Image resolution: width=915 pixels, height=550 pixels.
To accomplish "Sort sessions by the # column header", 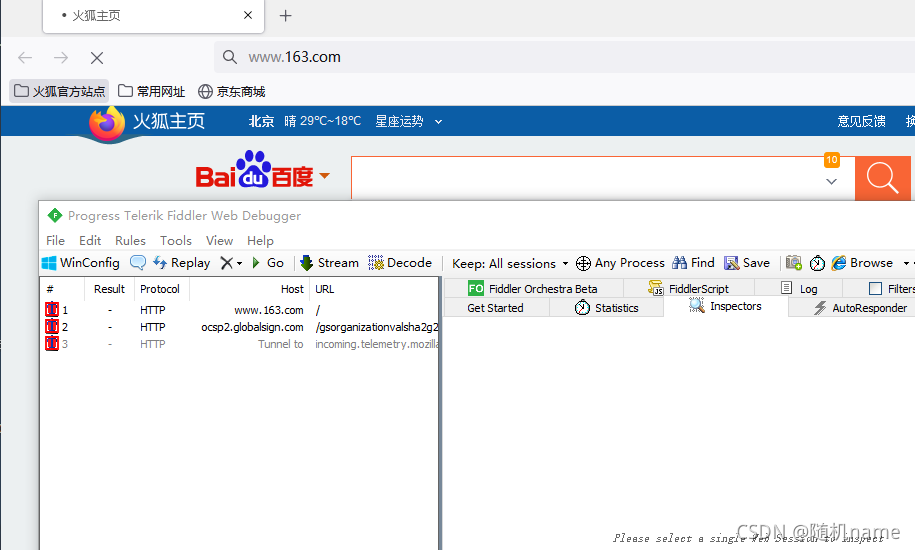I will click(63, 289).
